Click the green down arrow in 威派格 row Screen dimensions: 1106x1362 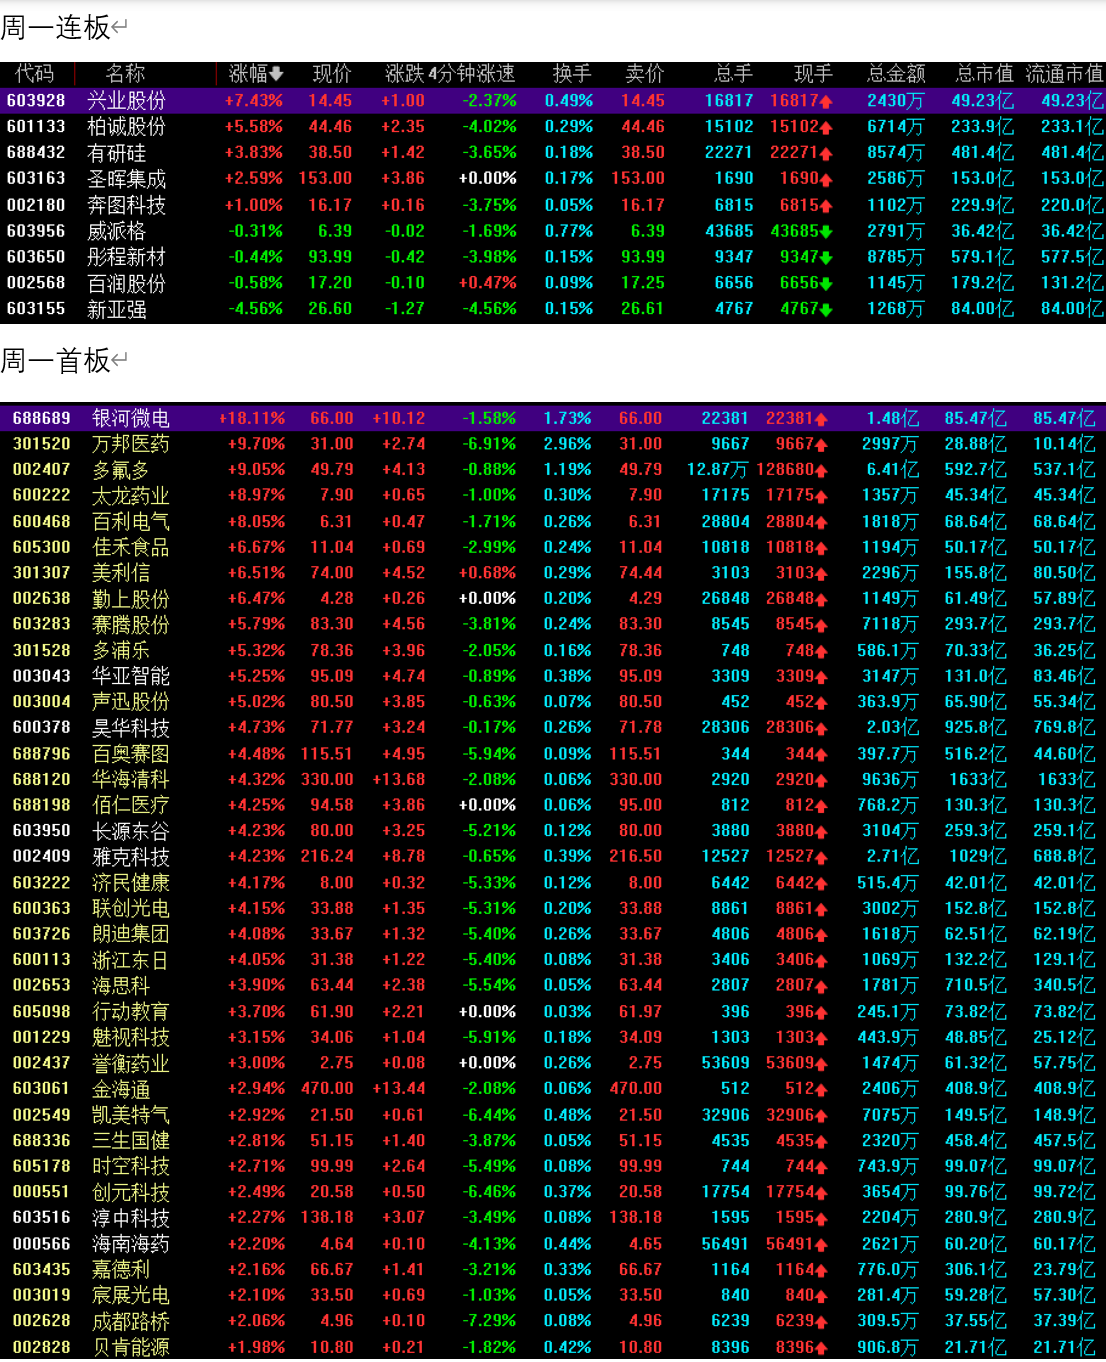(826, 231)
